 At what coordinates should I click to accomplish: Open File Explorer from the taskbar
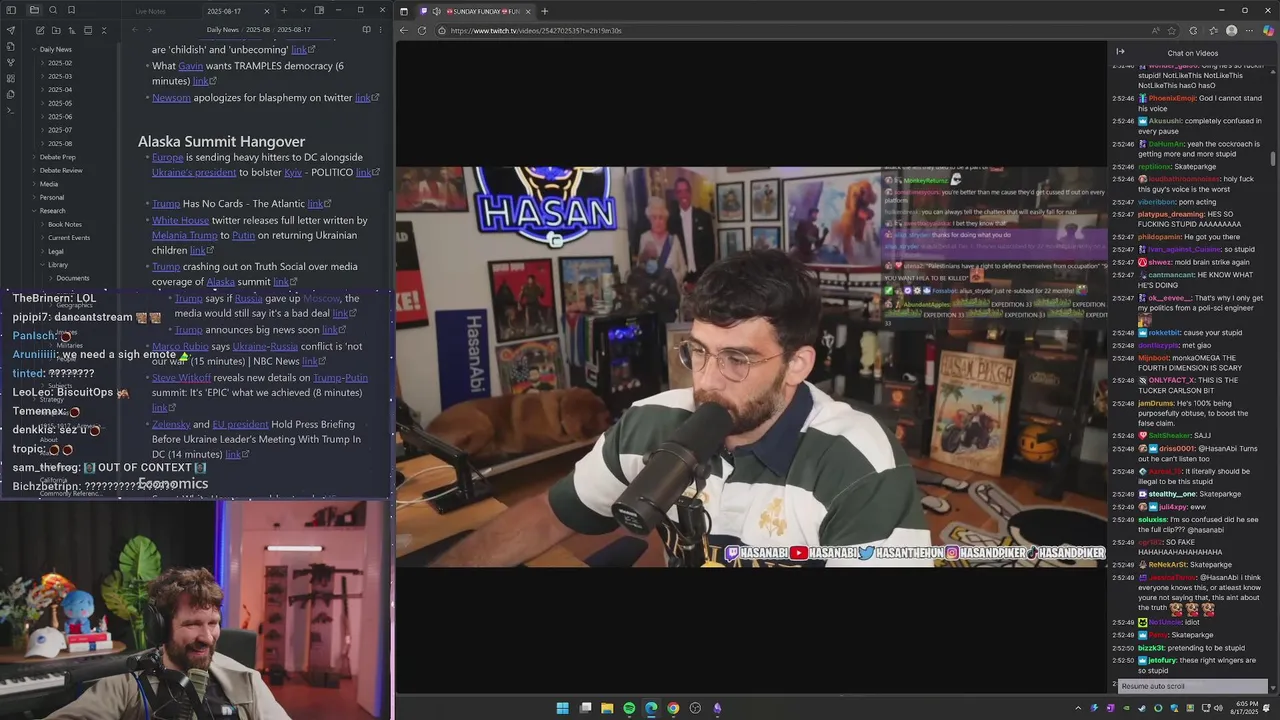pyautogui.click(x=607, y=708)
